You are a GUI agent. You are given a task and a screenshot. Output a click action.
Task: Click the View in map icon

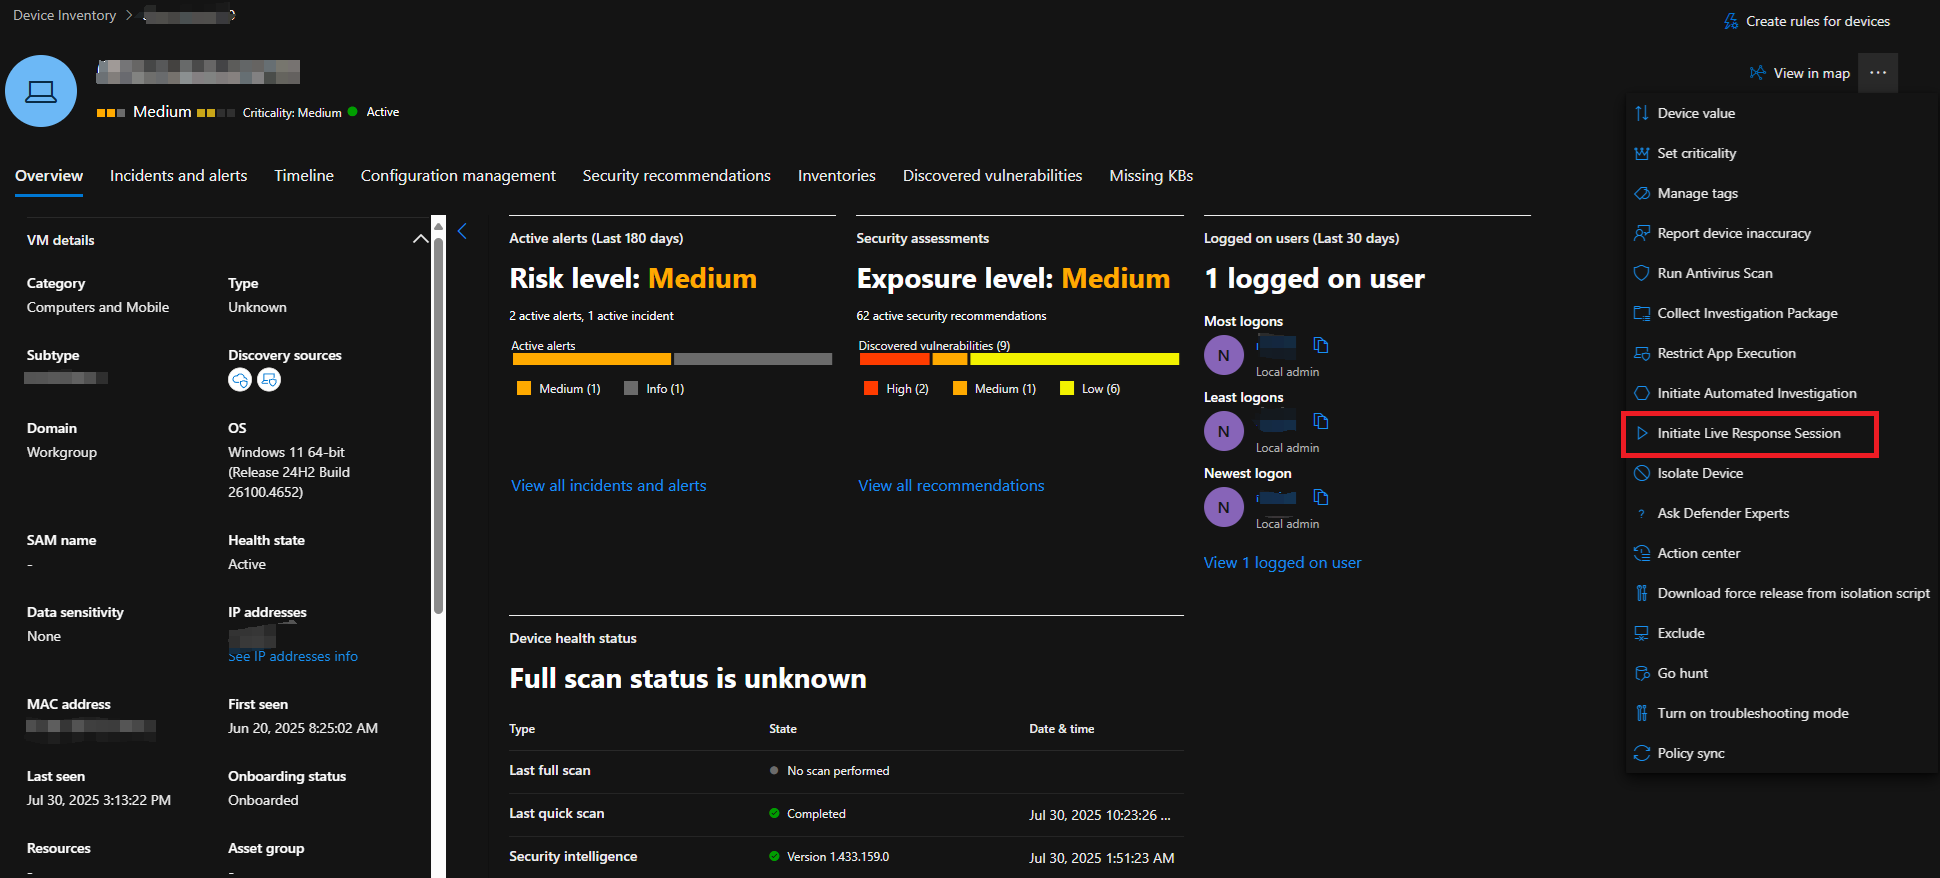point(1758,73)
